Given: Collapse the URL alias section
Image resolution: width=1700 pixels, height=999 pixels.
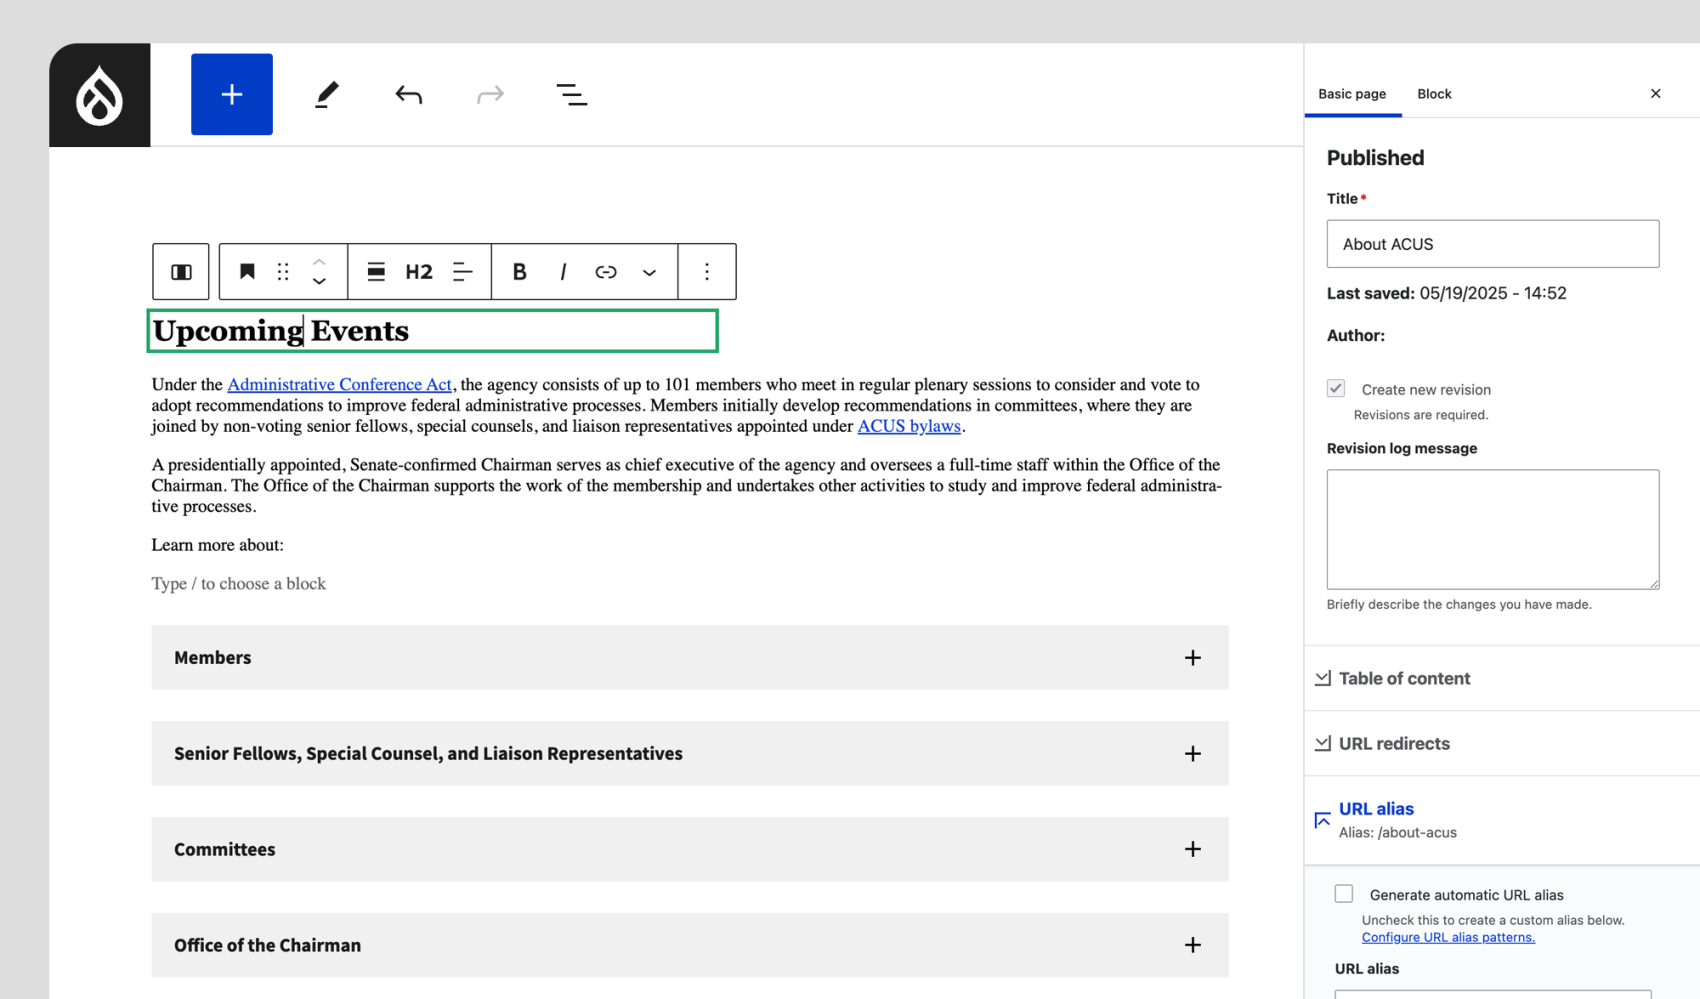Looking at the screenshot, I should (1376, 809).
